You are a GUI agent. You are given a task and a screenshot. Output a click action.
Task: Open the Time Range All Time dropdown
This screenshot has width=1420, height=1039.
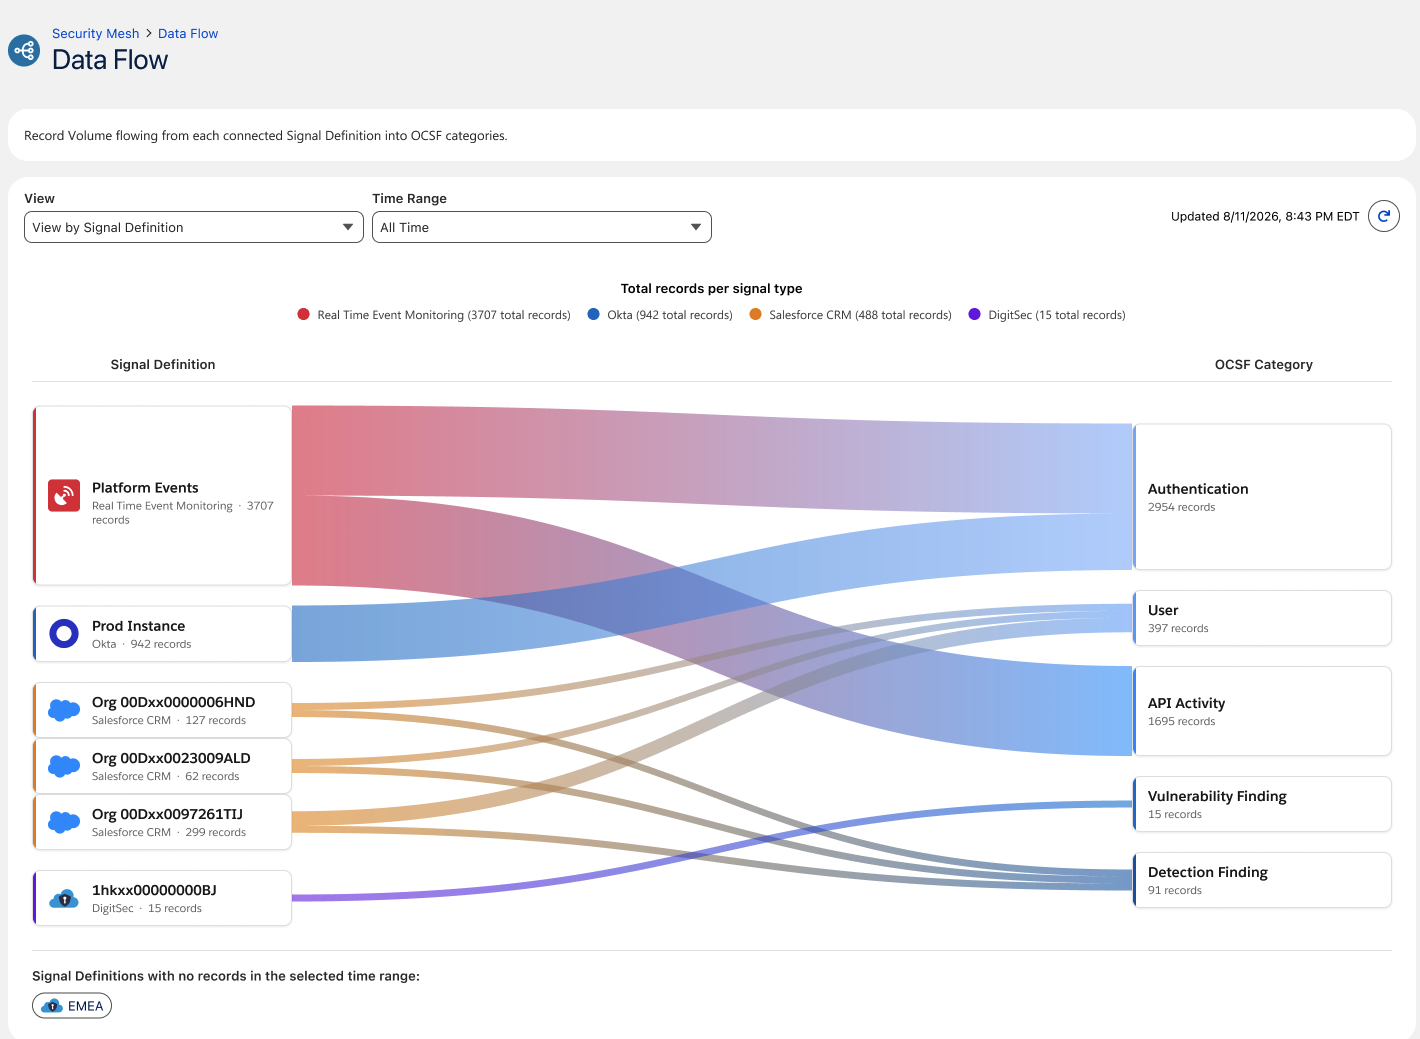[542, 227]
